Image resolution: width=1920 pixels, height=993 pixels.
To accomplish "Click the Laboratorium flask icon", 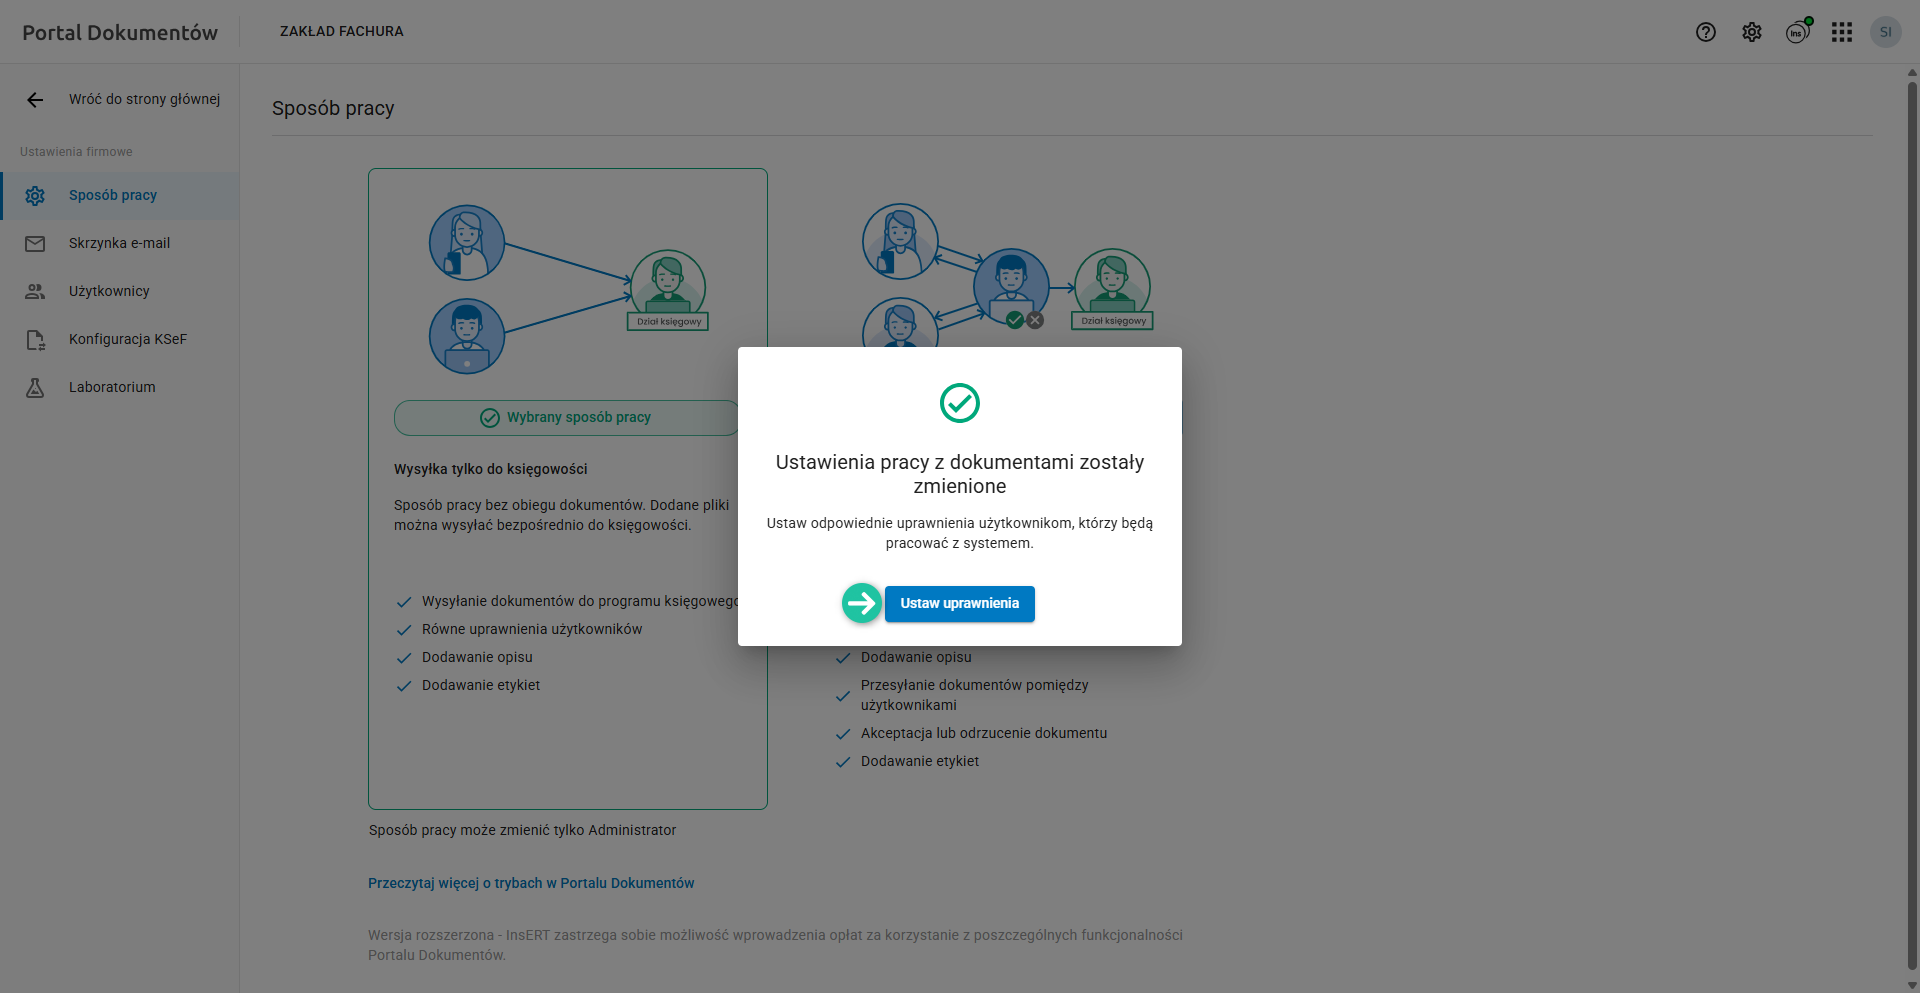I will click(35, 388).
